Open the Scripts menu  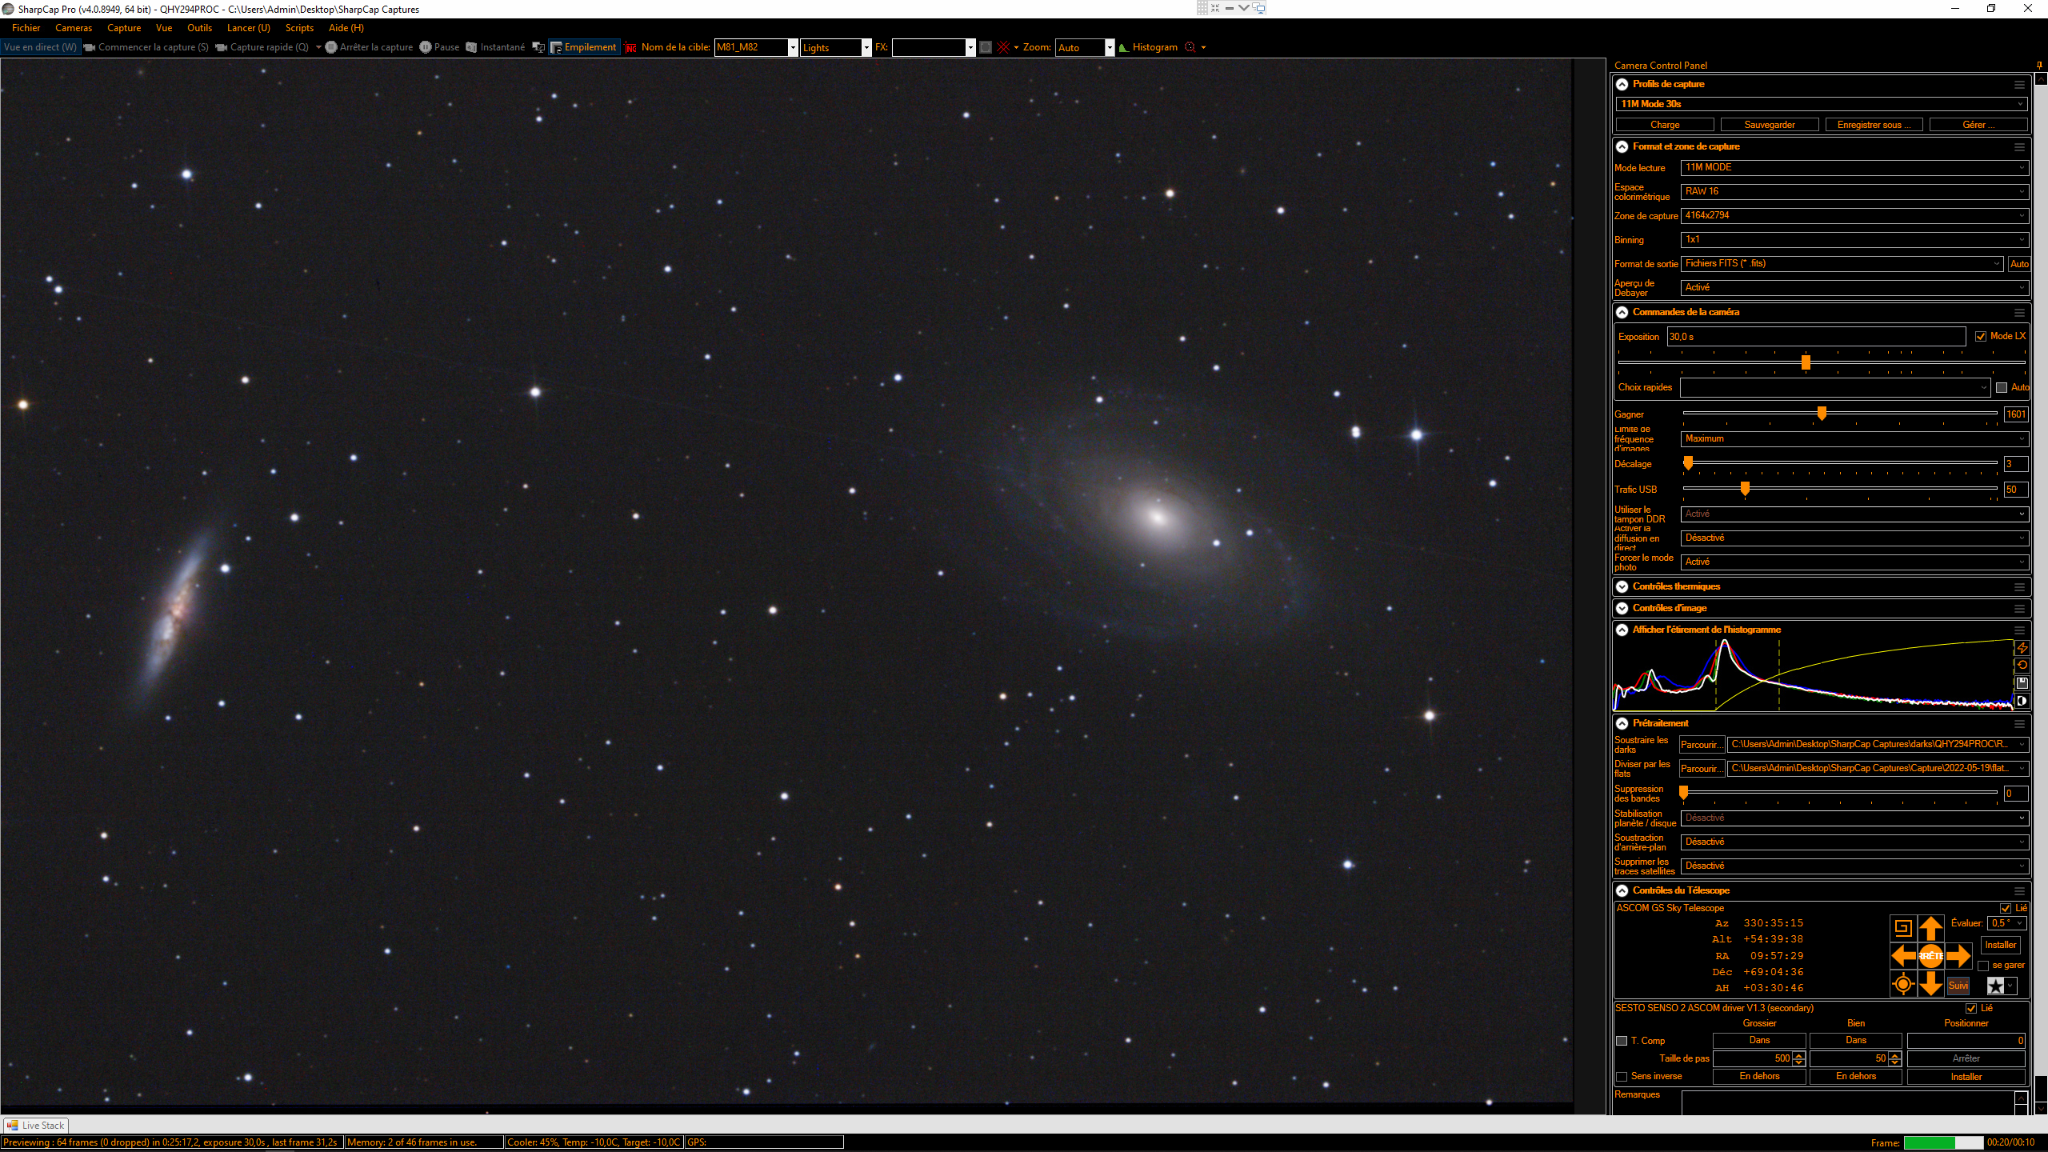coord(299,28)
